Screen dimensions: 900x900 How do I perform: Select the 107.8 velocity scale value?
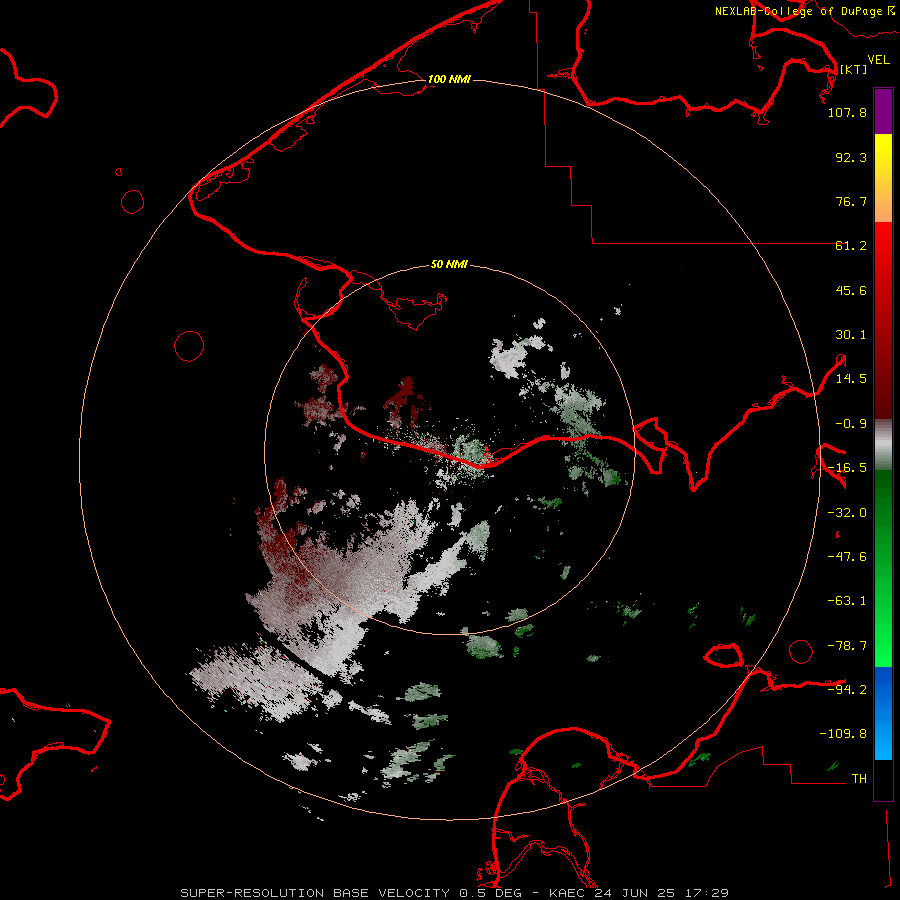pyautogui.click(x=847, y=112)
